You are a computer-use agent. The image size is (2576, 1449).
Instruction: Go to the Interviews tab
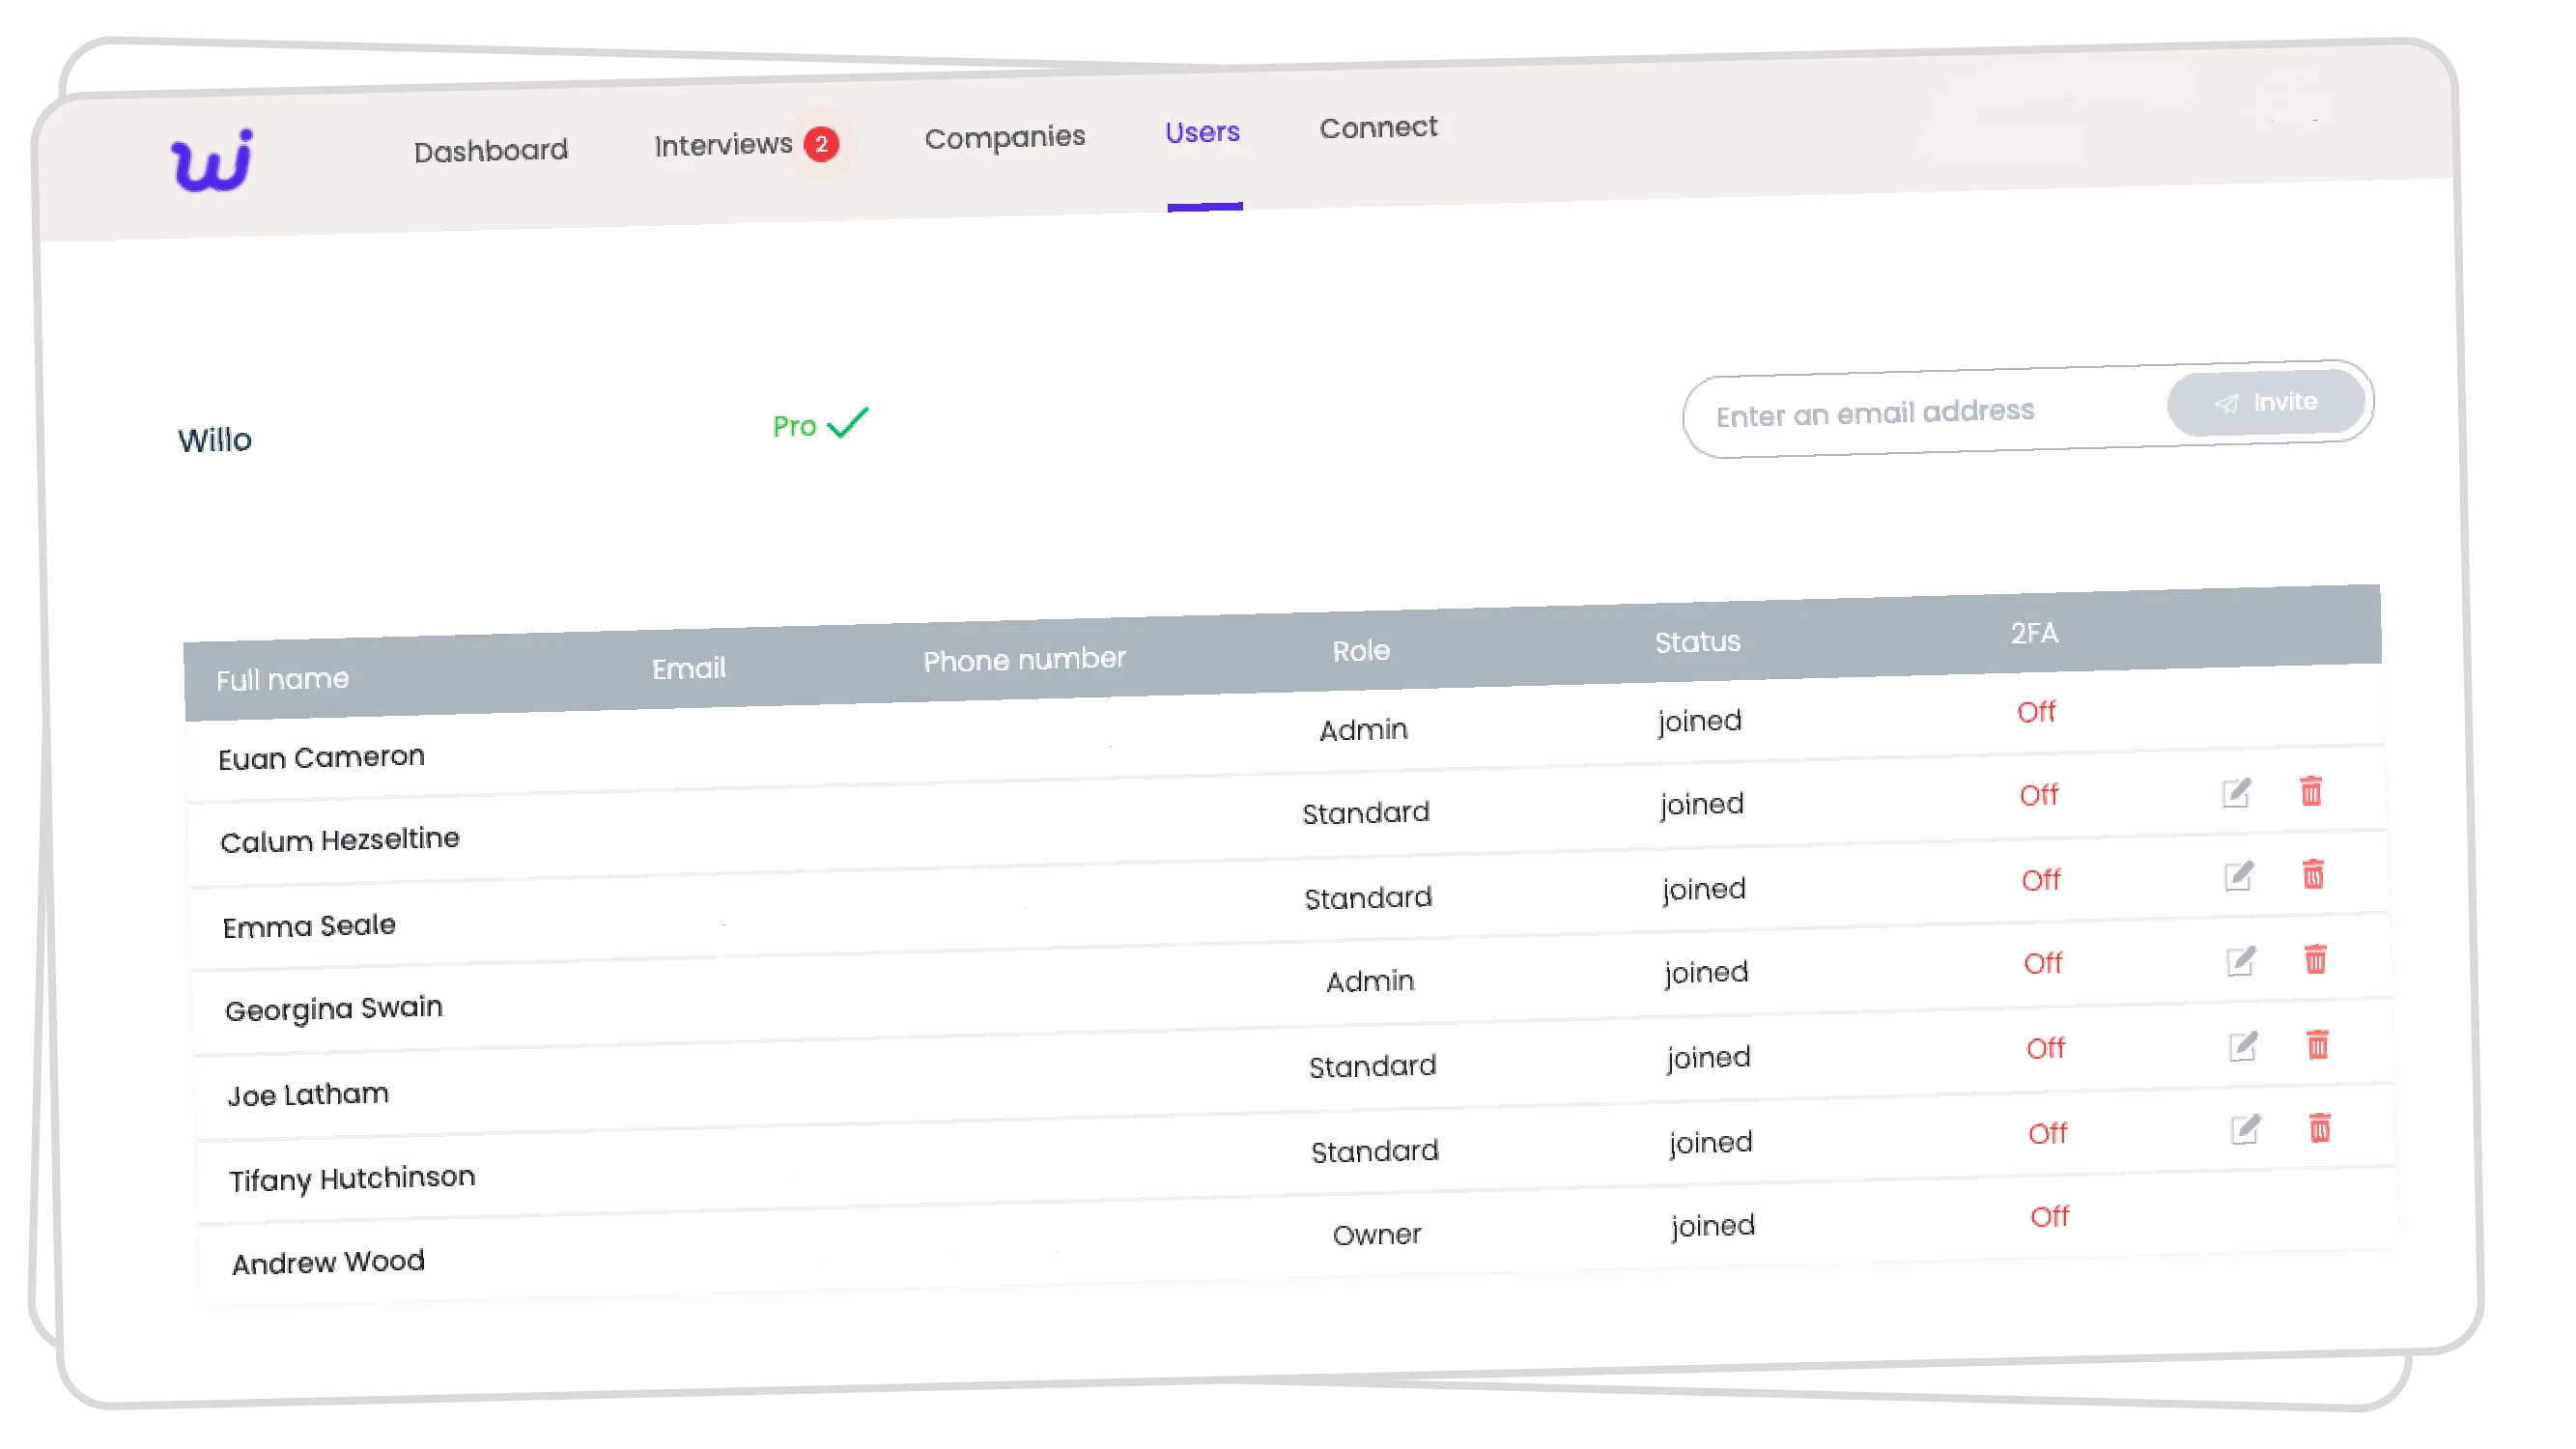723,145
